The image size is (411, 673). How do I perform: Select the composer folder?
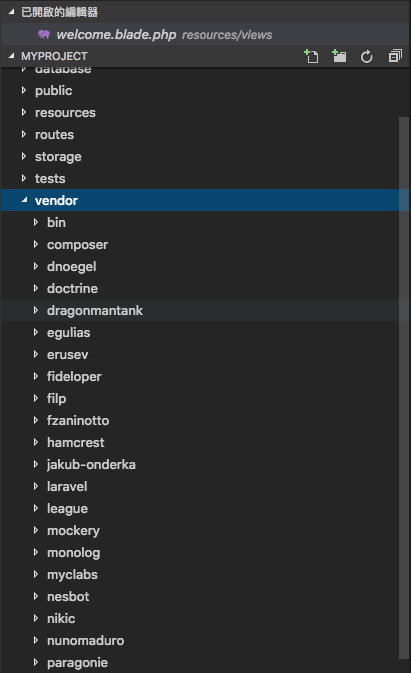click(x=204, y=244)
